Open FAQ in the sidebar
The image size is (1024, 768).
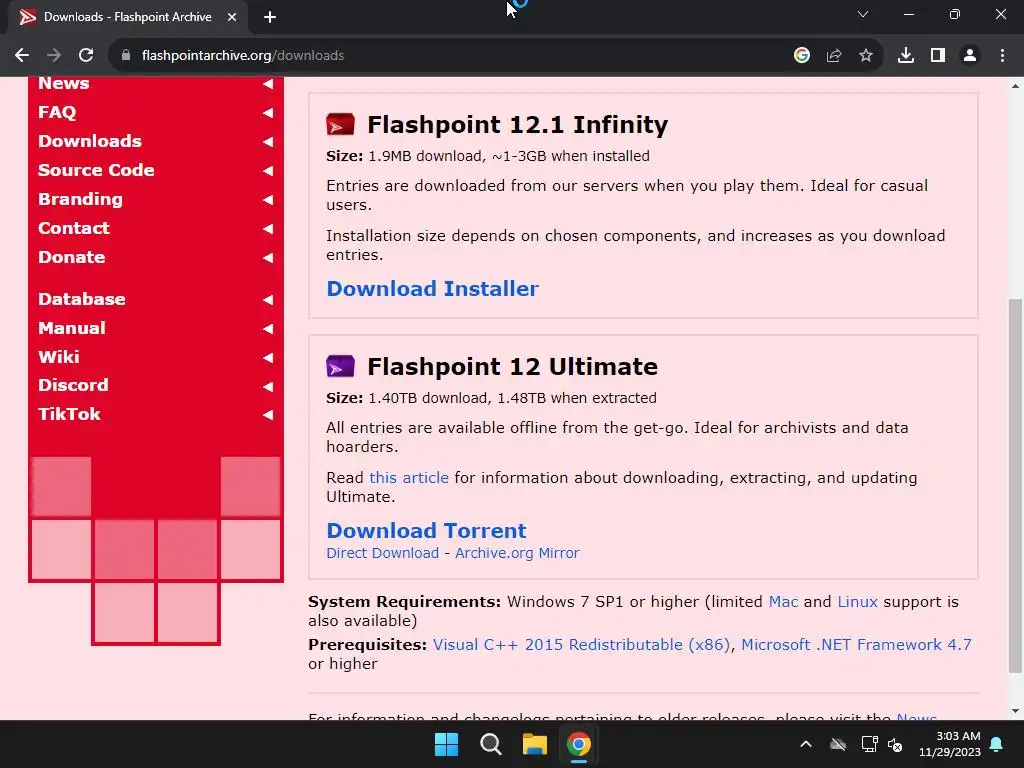[57, 112]
